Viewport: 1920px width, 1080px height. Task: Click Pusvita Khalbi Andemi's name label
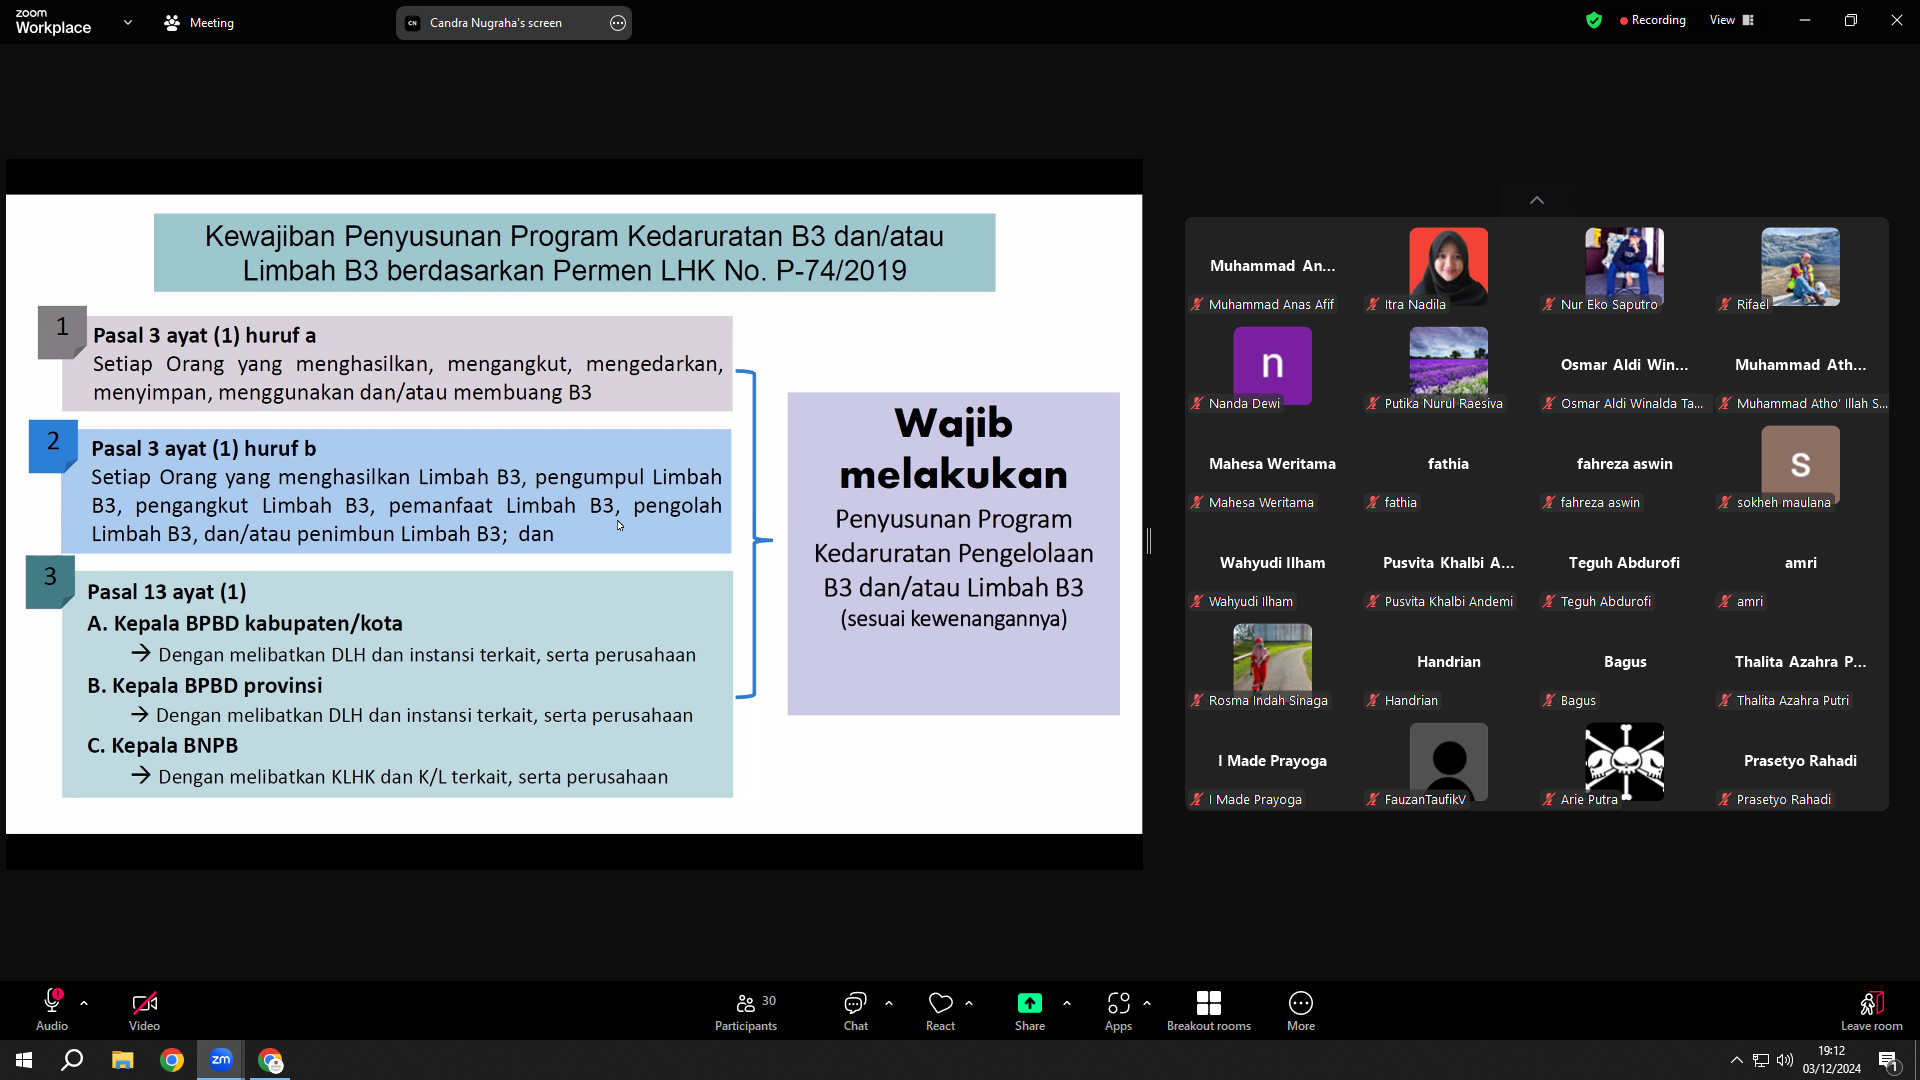pos(1448,601)
